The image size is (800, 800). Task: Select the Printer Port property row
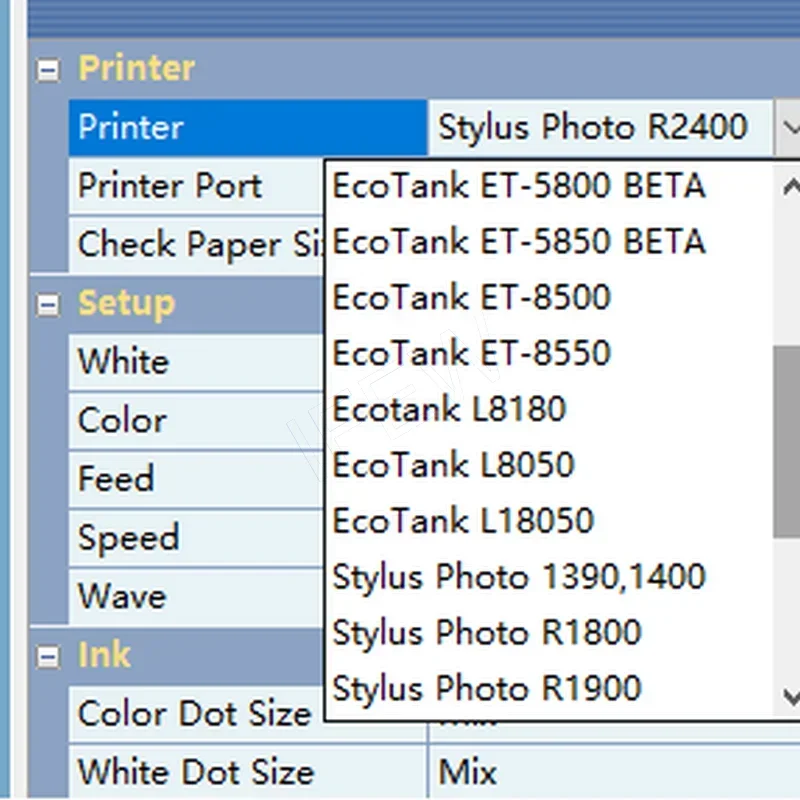[196, 186]
